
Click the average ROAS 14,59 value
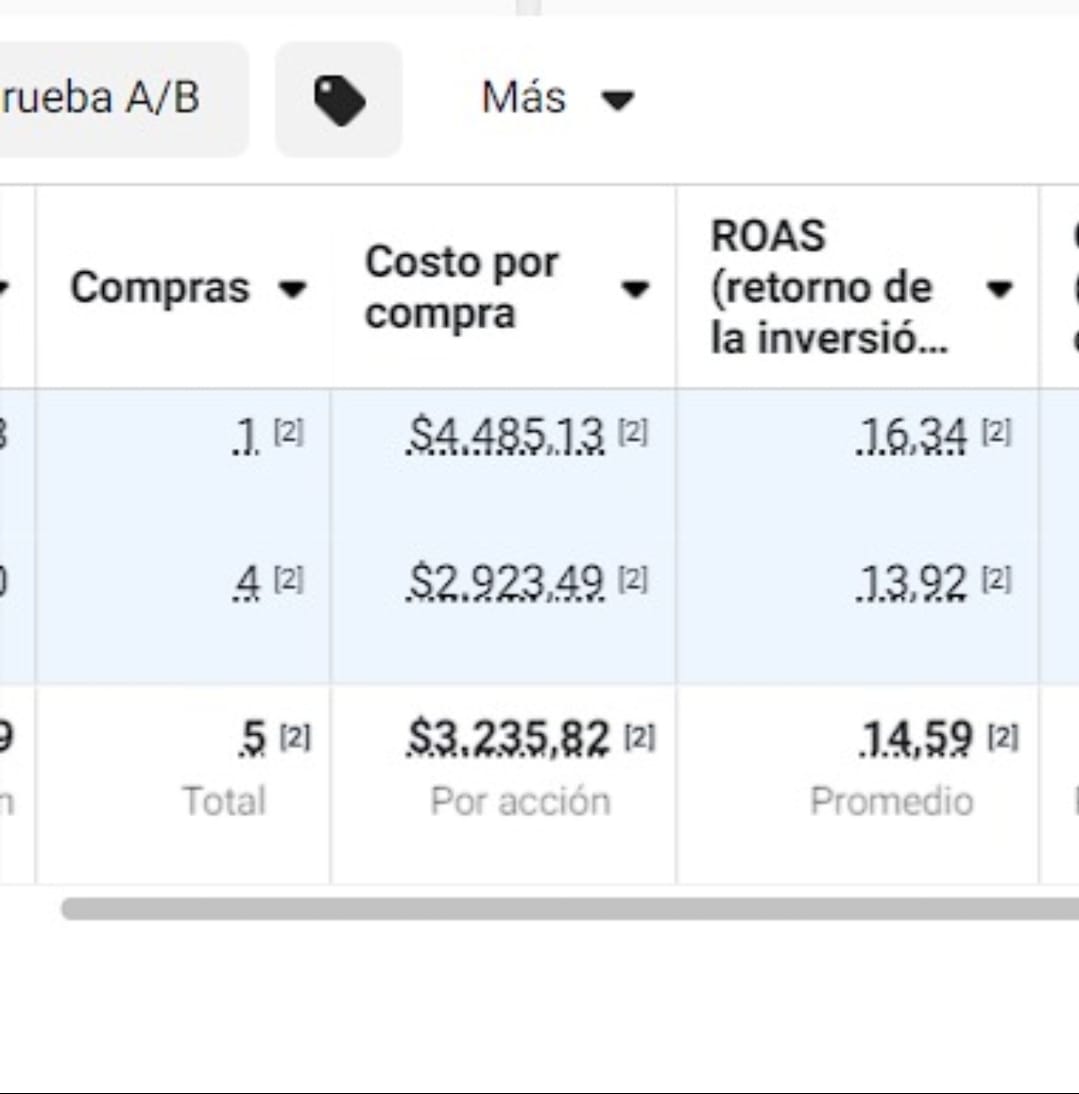pyautogui.click(x=916, y=740)
